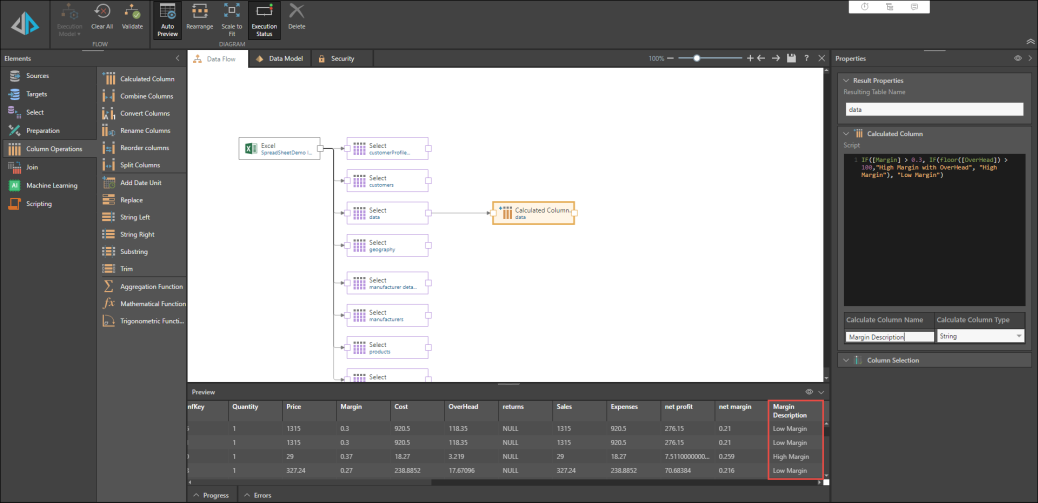Click the zoom slider handle
The image size is (1038, 503).
697,59
